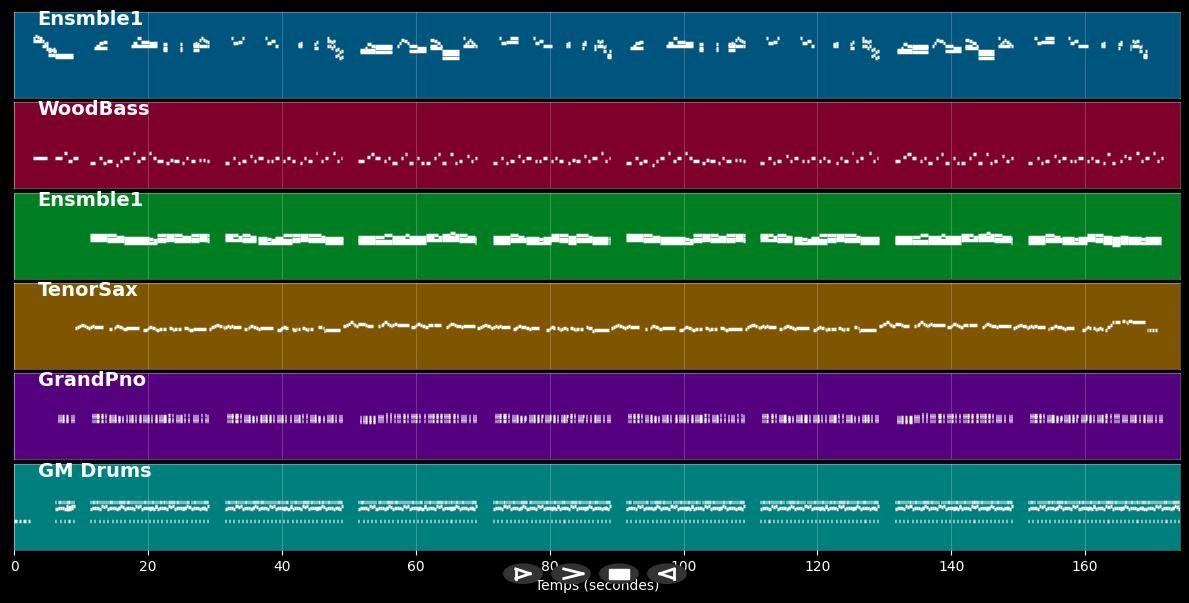1189x603 pixels.
Task: Click the 'Temps (secondes)' axis label
Action: (597, 586)
